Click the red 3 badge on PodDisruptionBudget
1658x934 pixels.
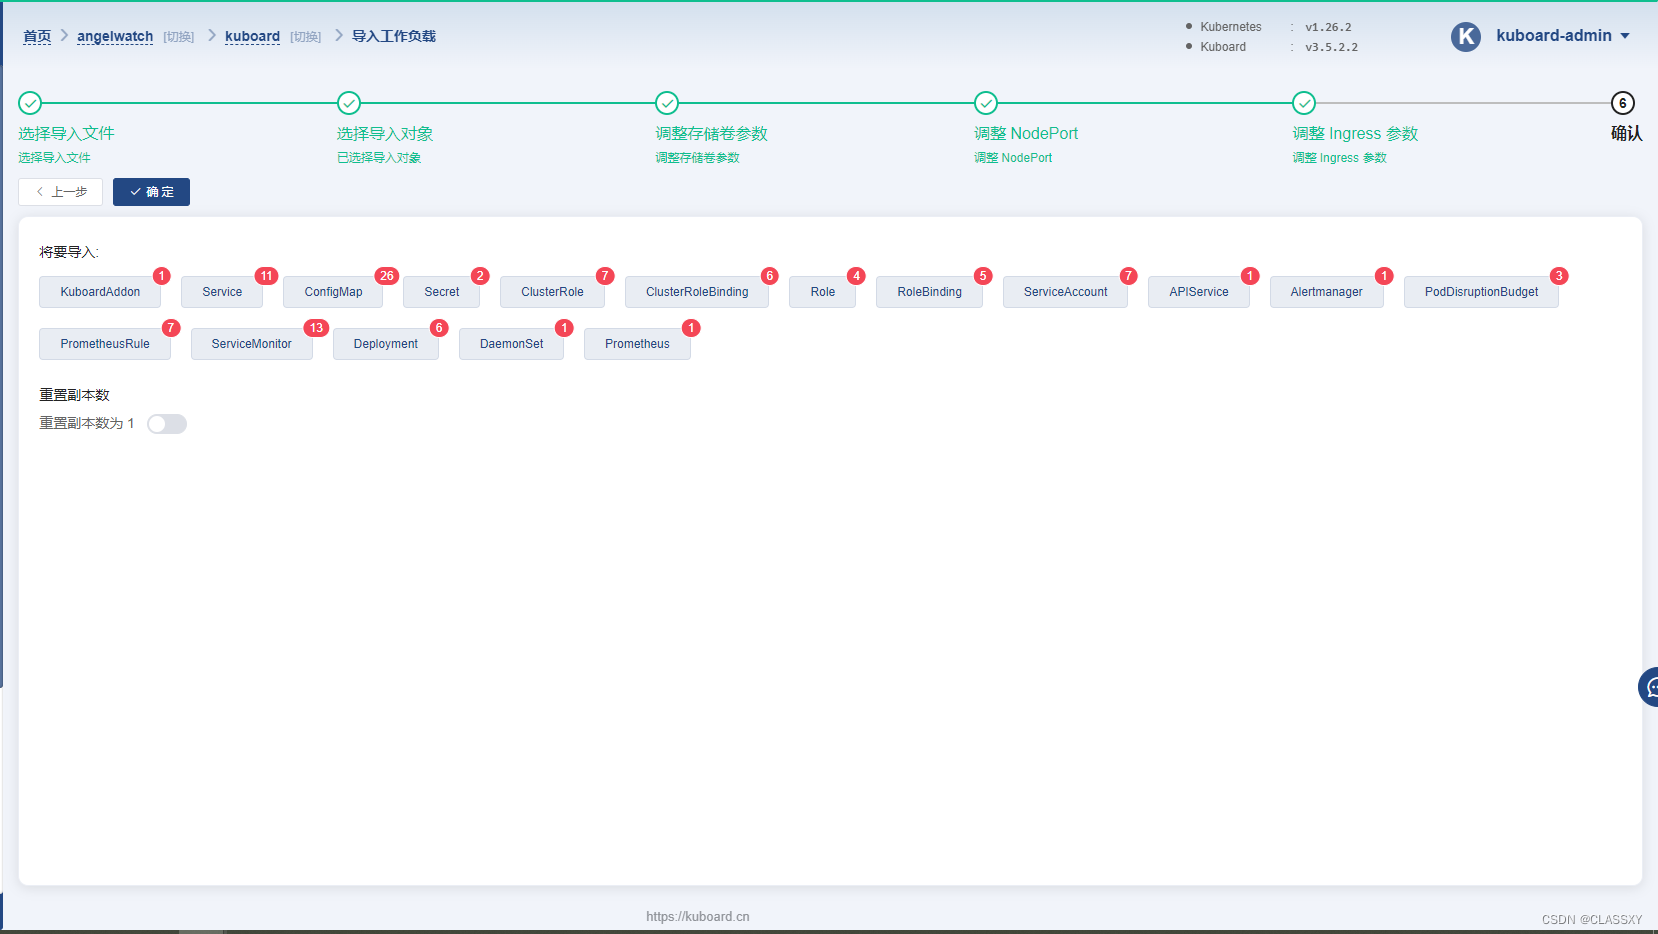(x=1558, y=276)
